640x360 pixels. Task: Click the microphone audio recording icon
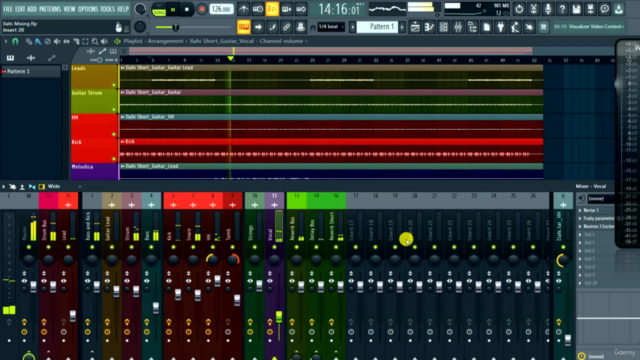[x=548, y=9]
